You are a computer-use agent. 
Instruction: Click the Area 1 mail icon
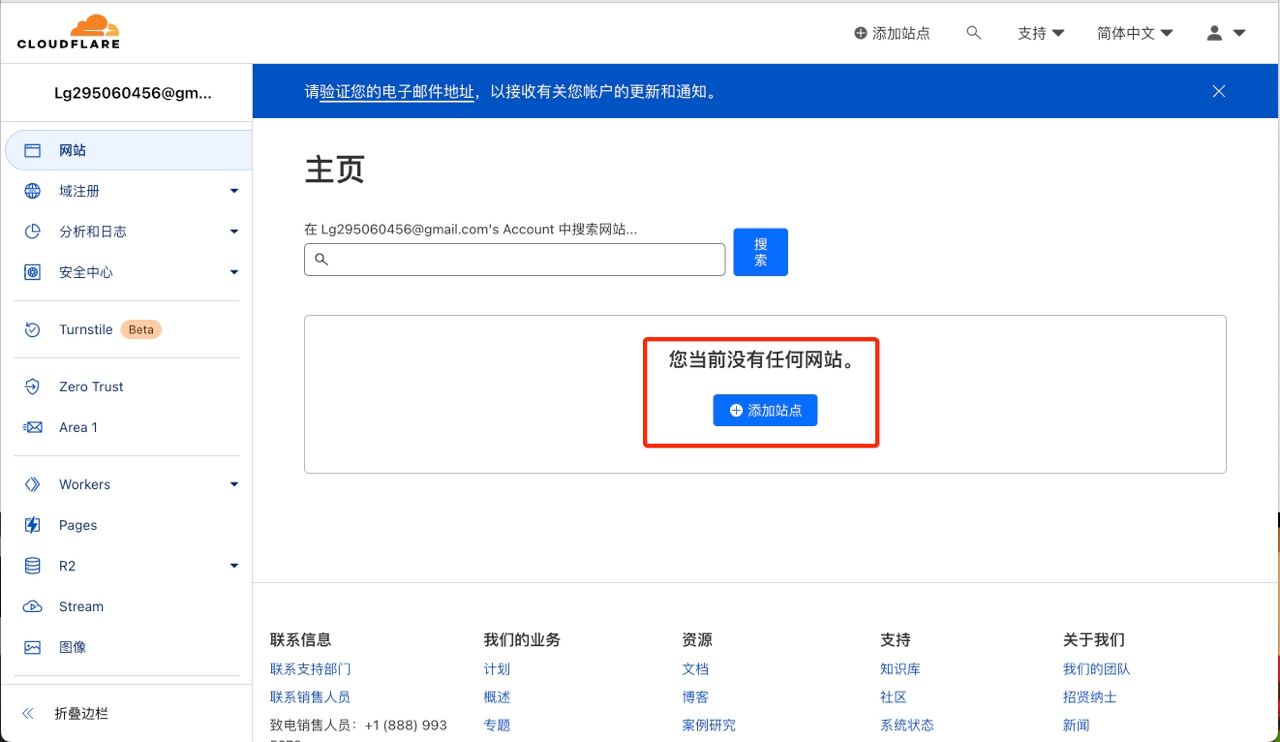tap(33, 427)
